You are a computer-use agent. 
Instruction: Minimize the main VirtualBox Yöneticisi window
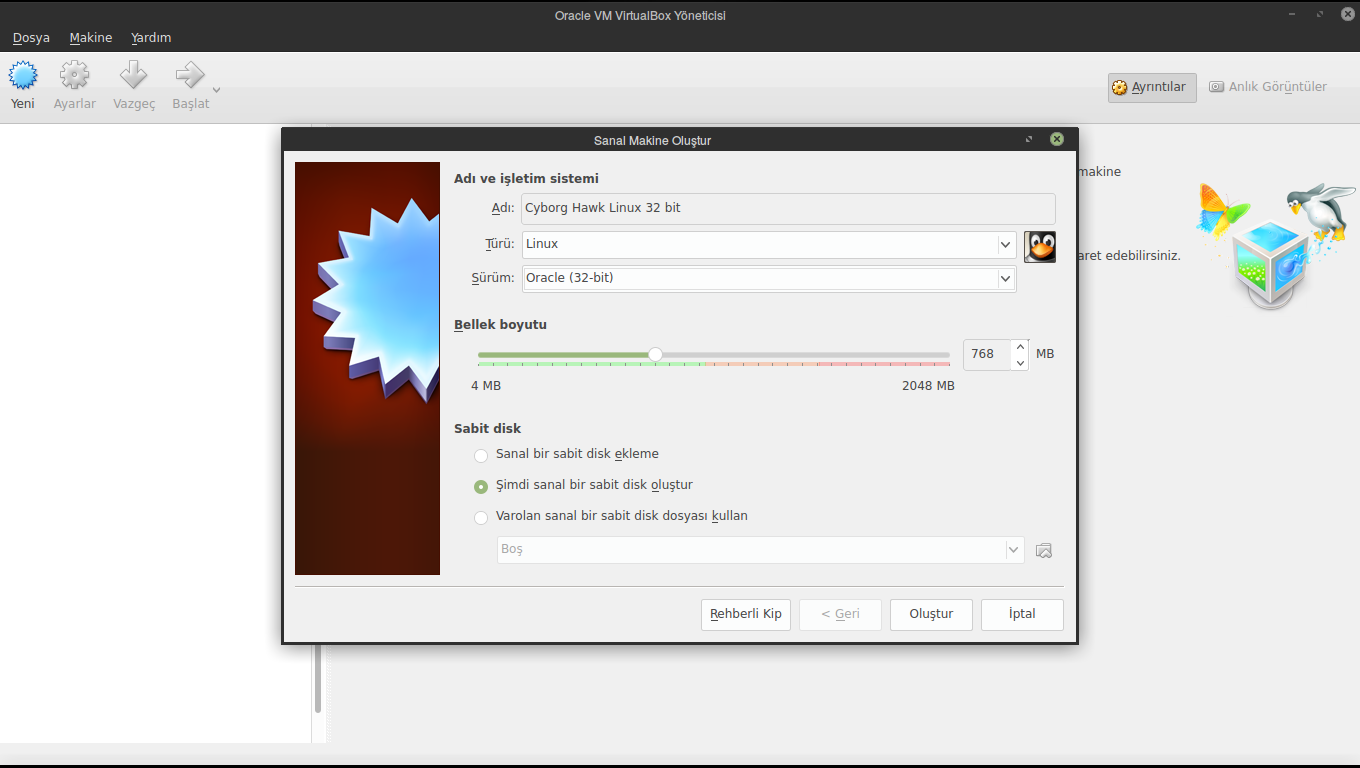pyautogui.click(x=1294, y=14)
